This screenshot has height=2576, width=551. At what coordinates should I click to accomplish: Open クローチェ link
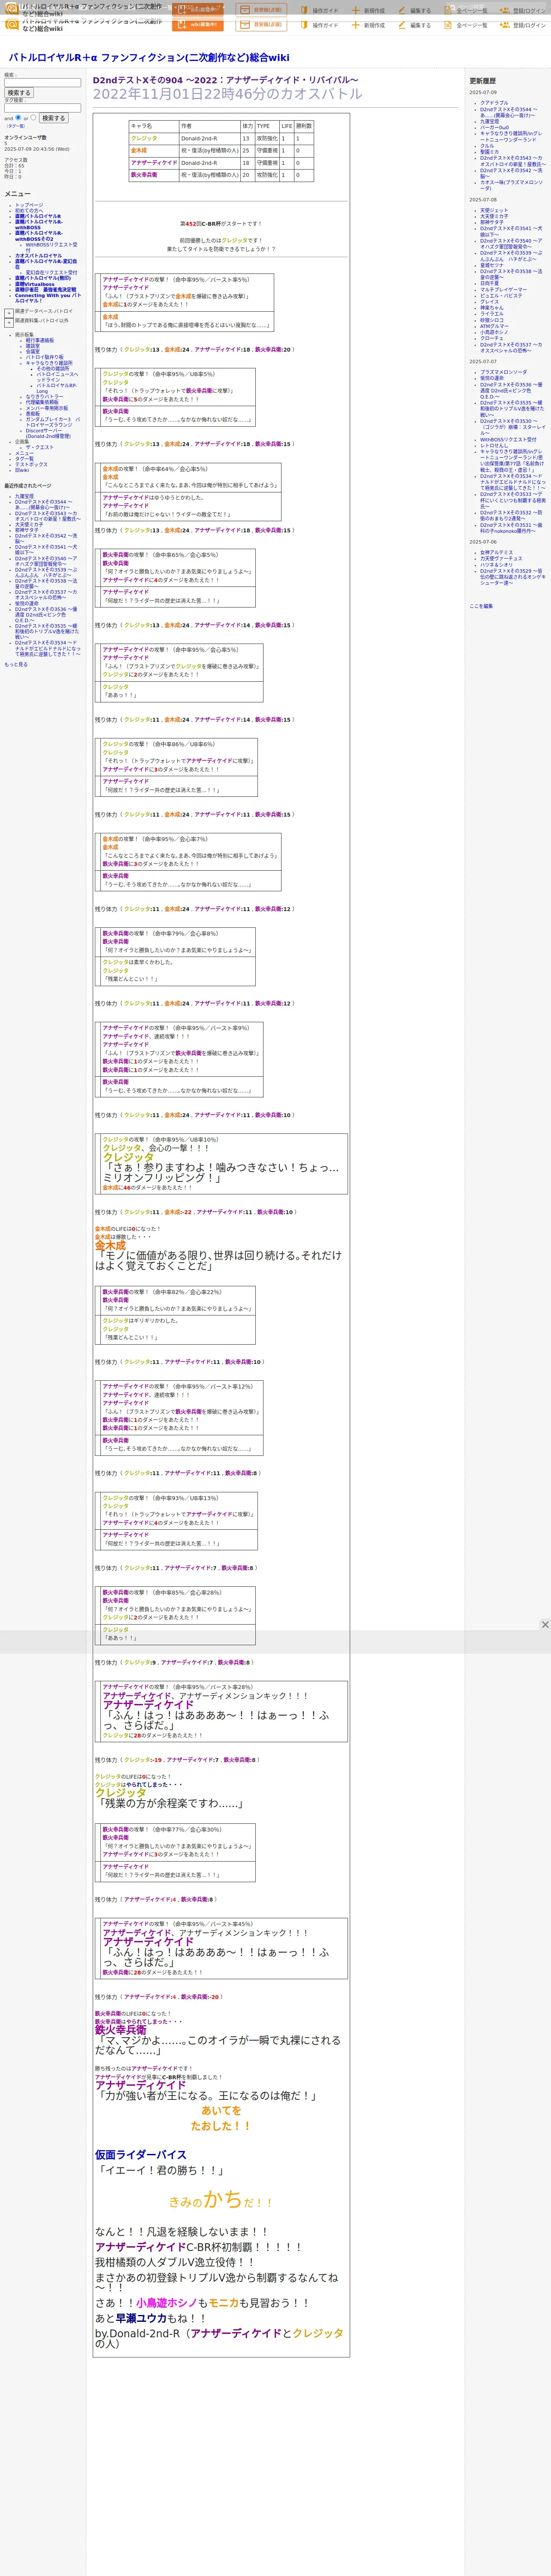(492, 338)
